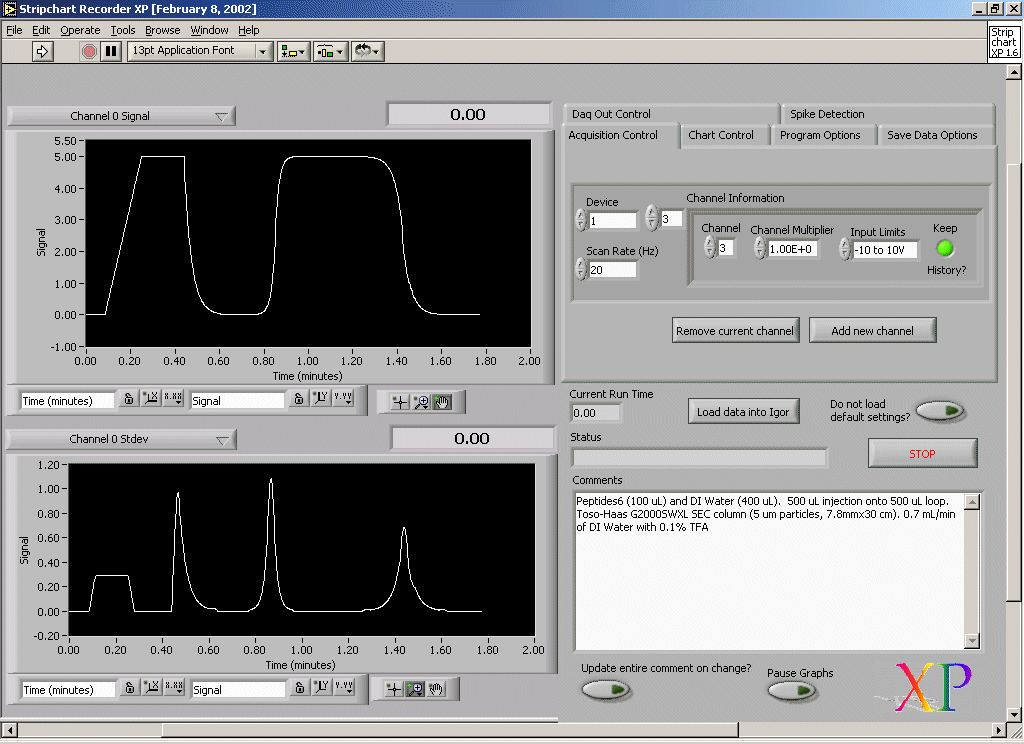Click Y autoscale button on Stdev graph
The height and width of the screenshot is (744, 1024).
pos(321,687)
